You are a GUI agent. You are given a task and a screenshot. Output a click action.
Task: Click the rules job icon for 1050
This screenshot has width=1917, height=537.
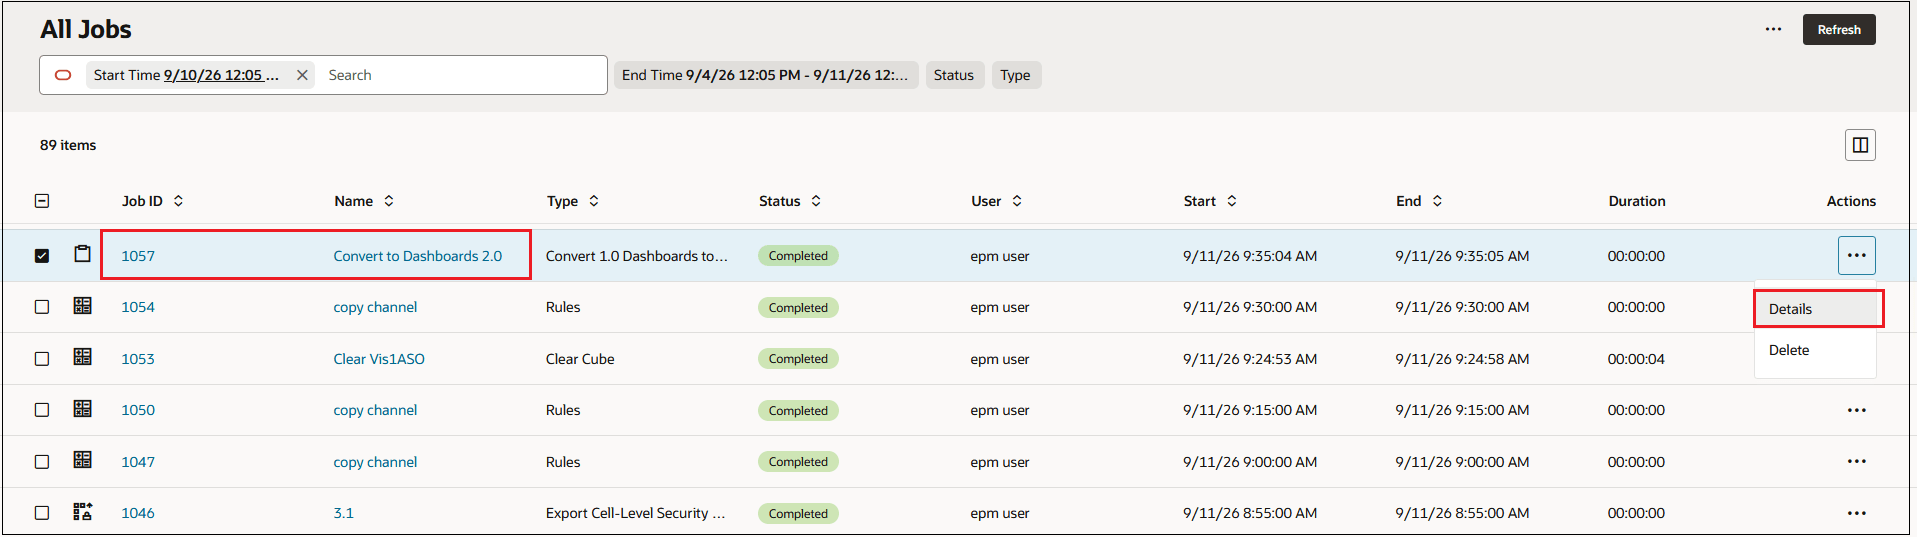(x=83, y=409)
